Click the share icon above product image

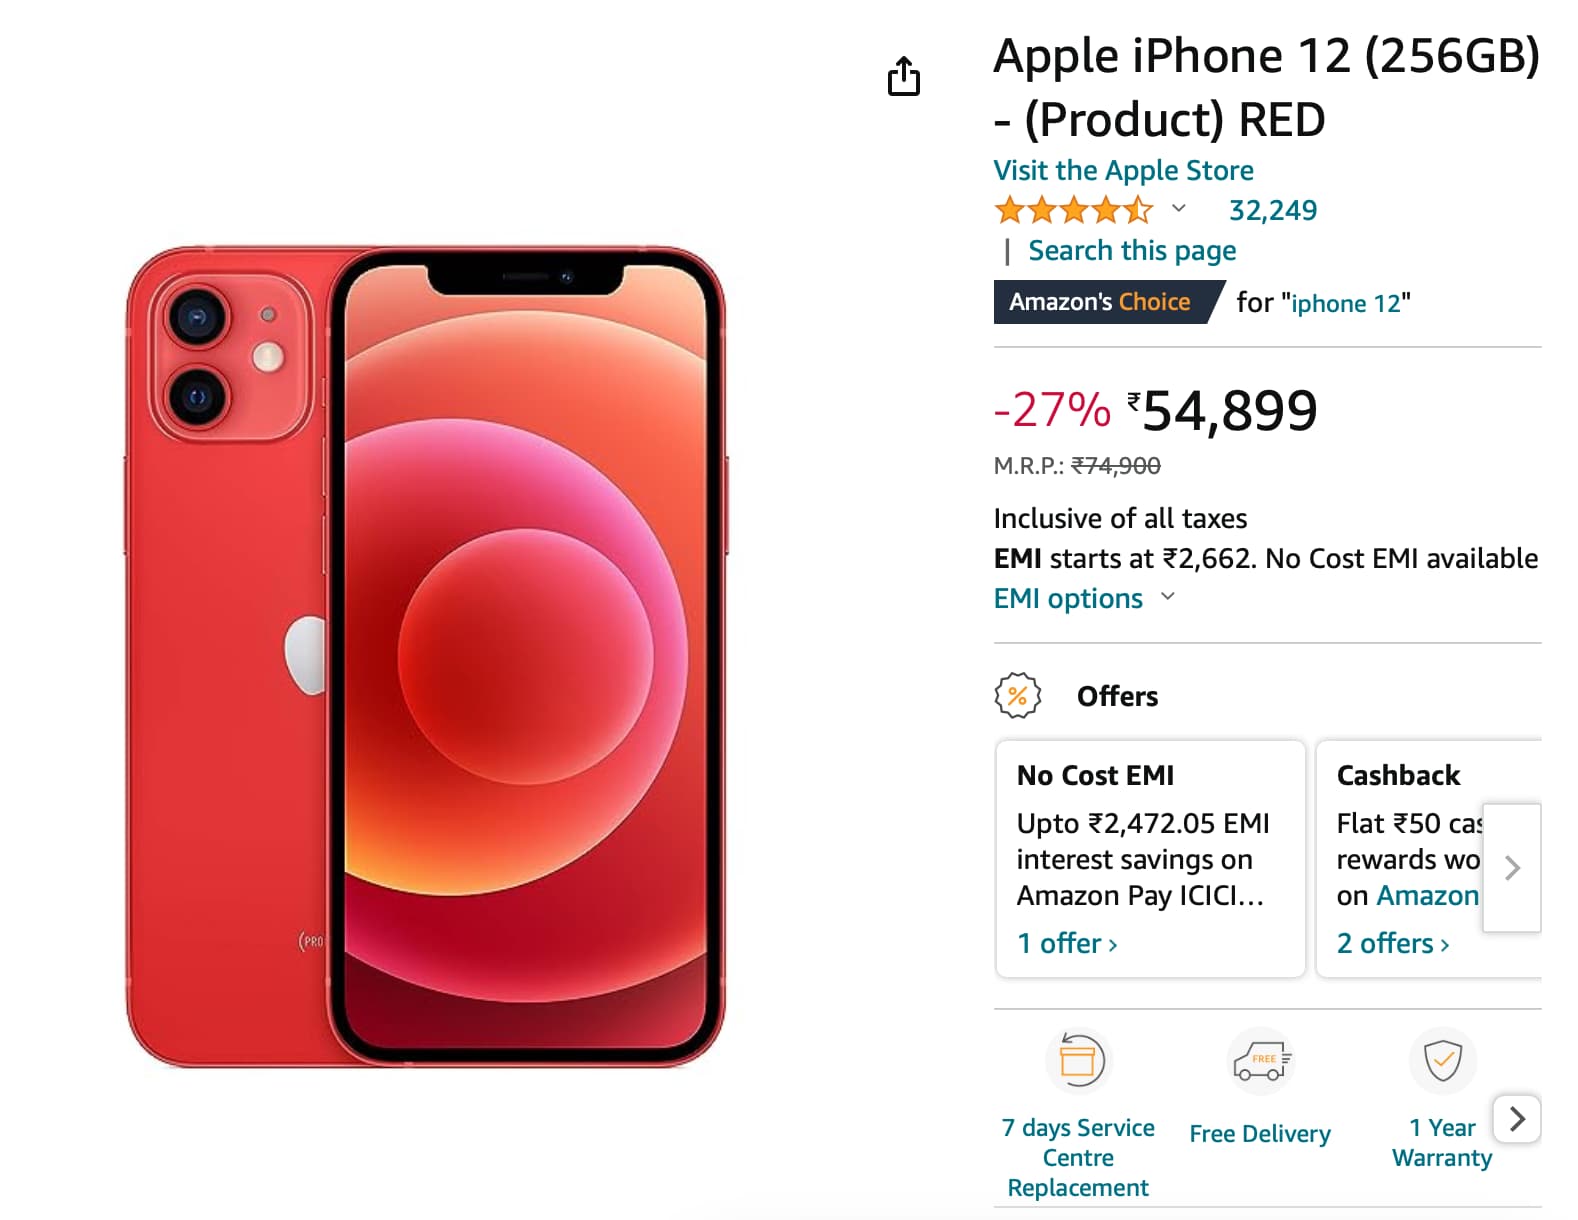(903, 76)
